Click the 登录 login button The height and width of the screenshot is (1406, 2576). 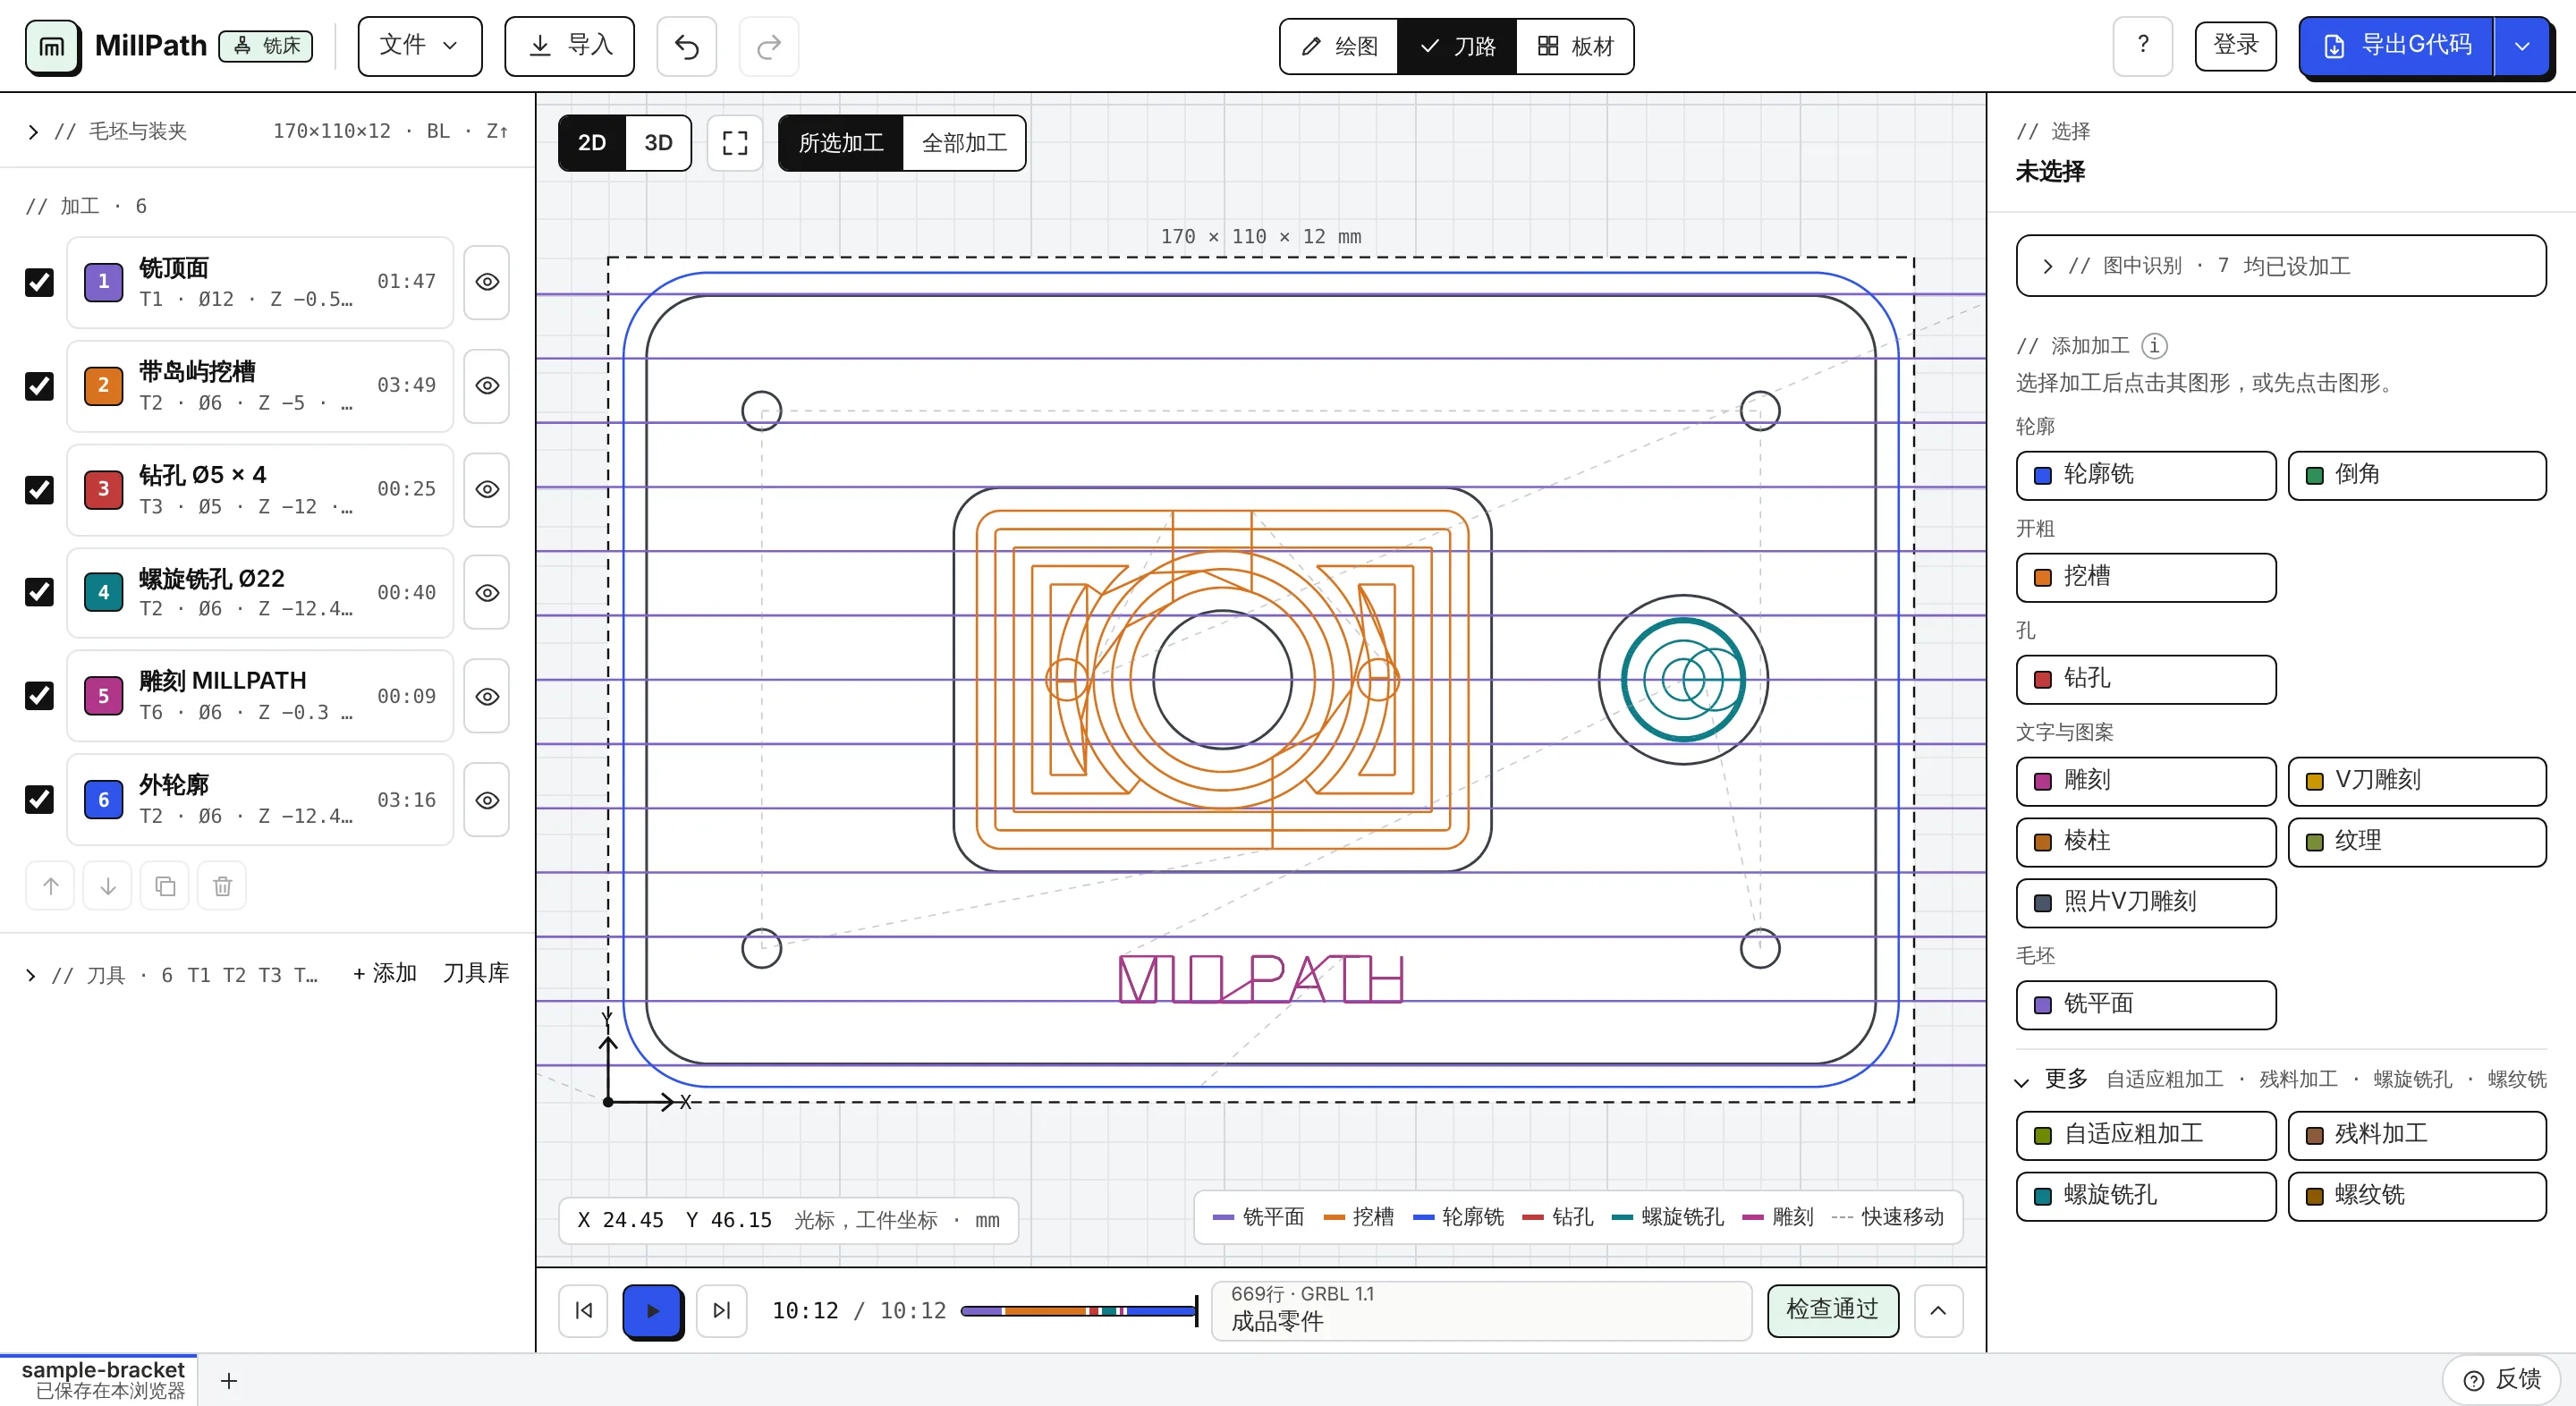pyautogui.click(x=2235, y=46)
